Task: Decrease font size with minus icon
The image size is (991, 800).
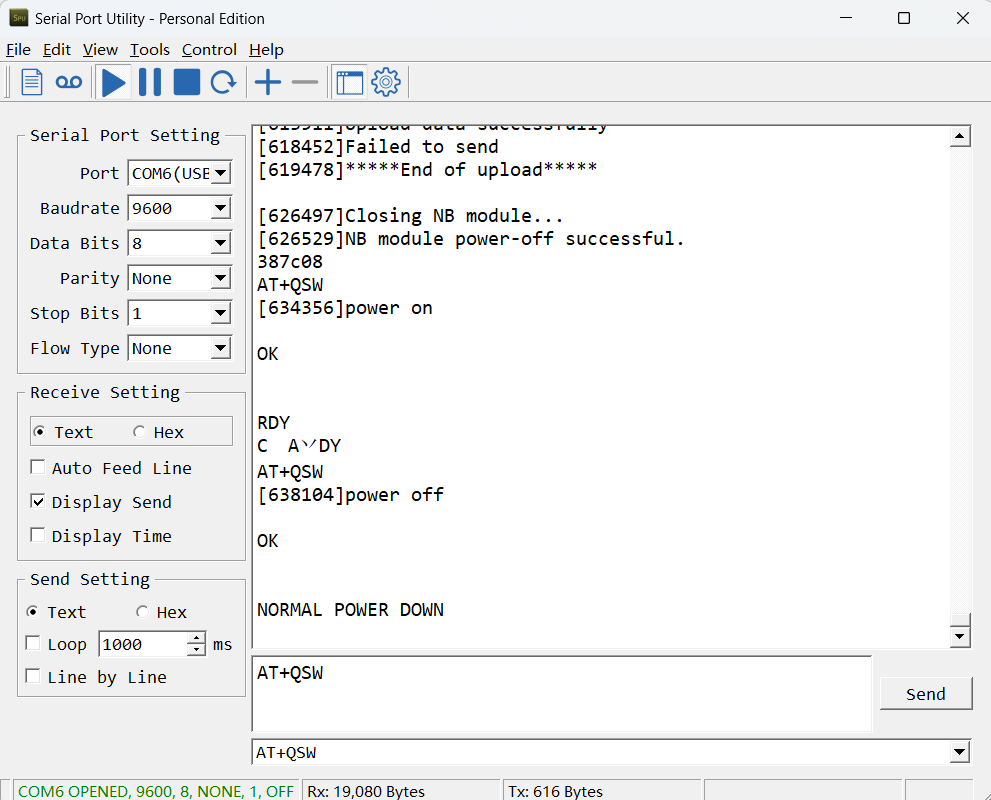Action: (x=305, y=82)
